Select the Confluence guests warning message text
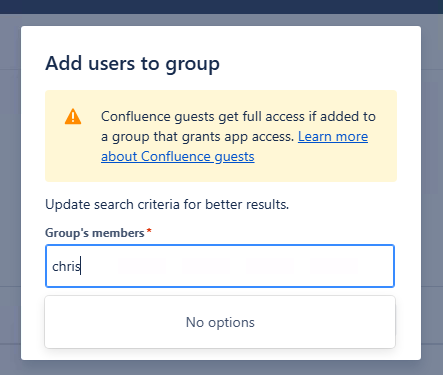443x375 pixels. click(x=238, y=136)
